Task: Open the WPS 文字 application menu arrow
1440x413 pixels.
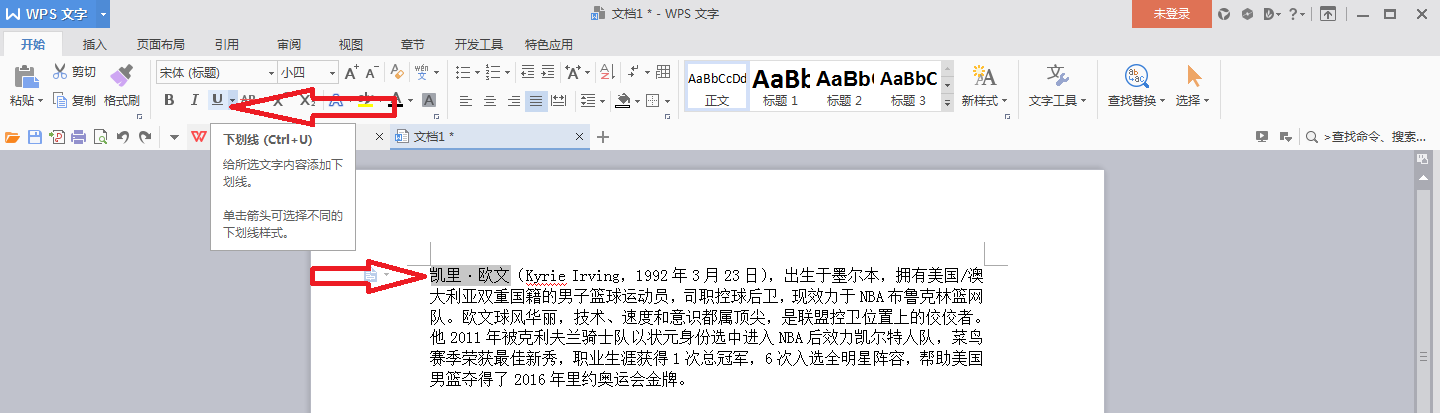Action: coord(103,14)
